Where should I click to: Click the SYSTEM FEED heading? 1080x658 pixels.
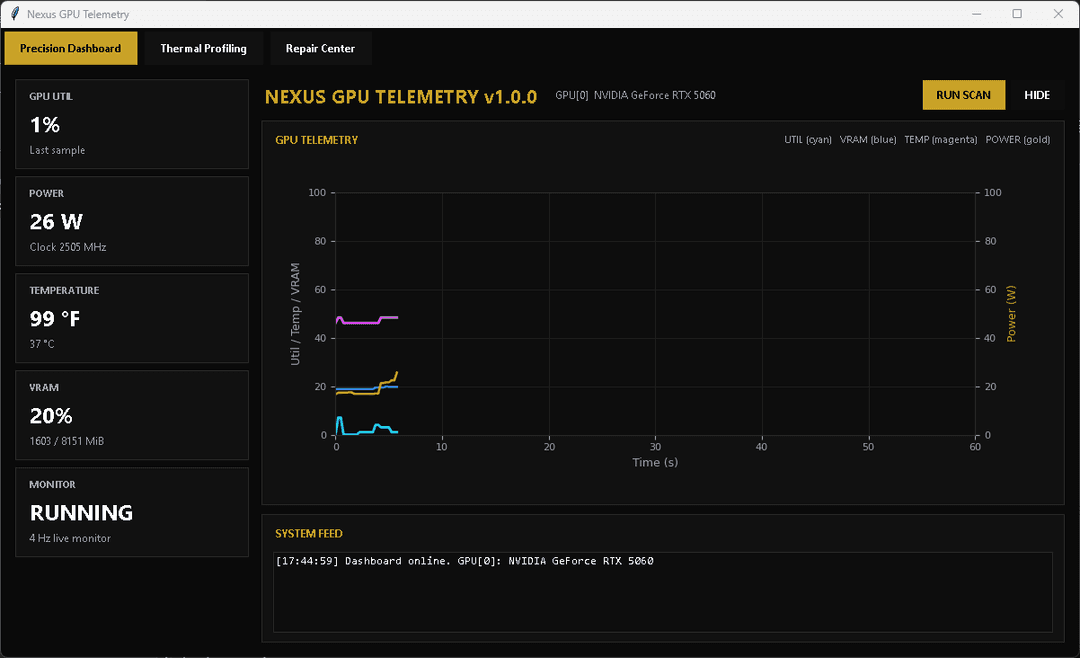point(309,533)
